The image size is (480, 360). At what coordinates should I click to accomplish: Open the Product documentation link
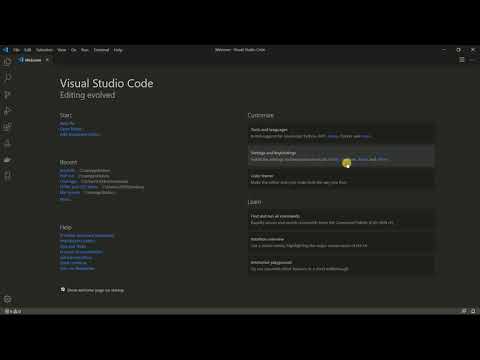coord(81,252)
